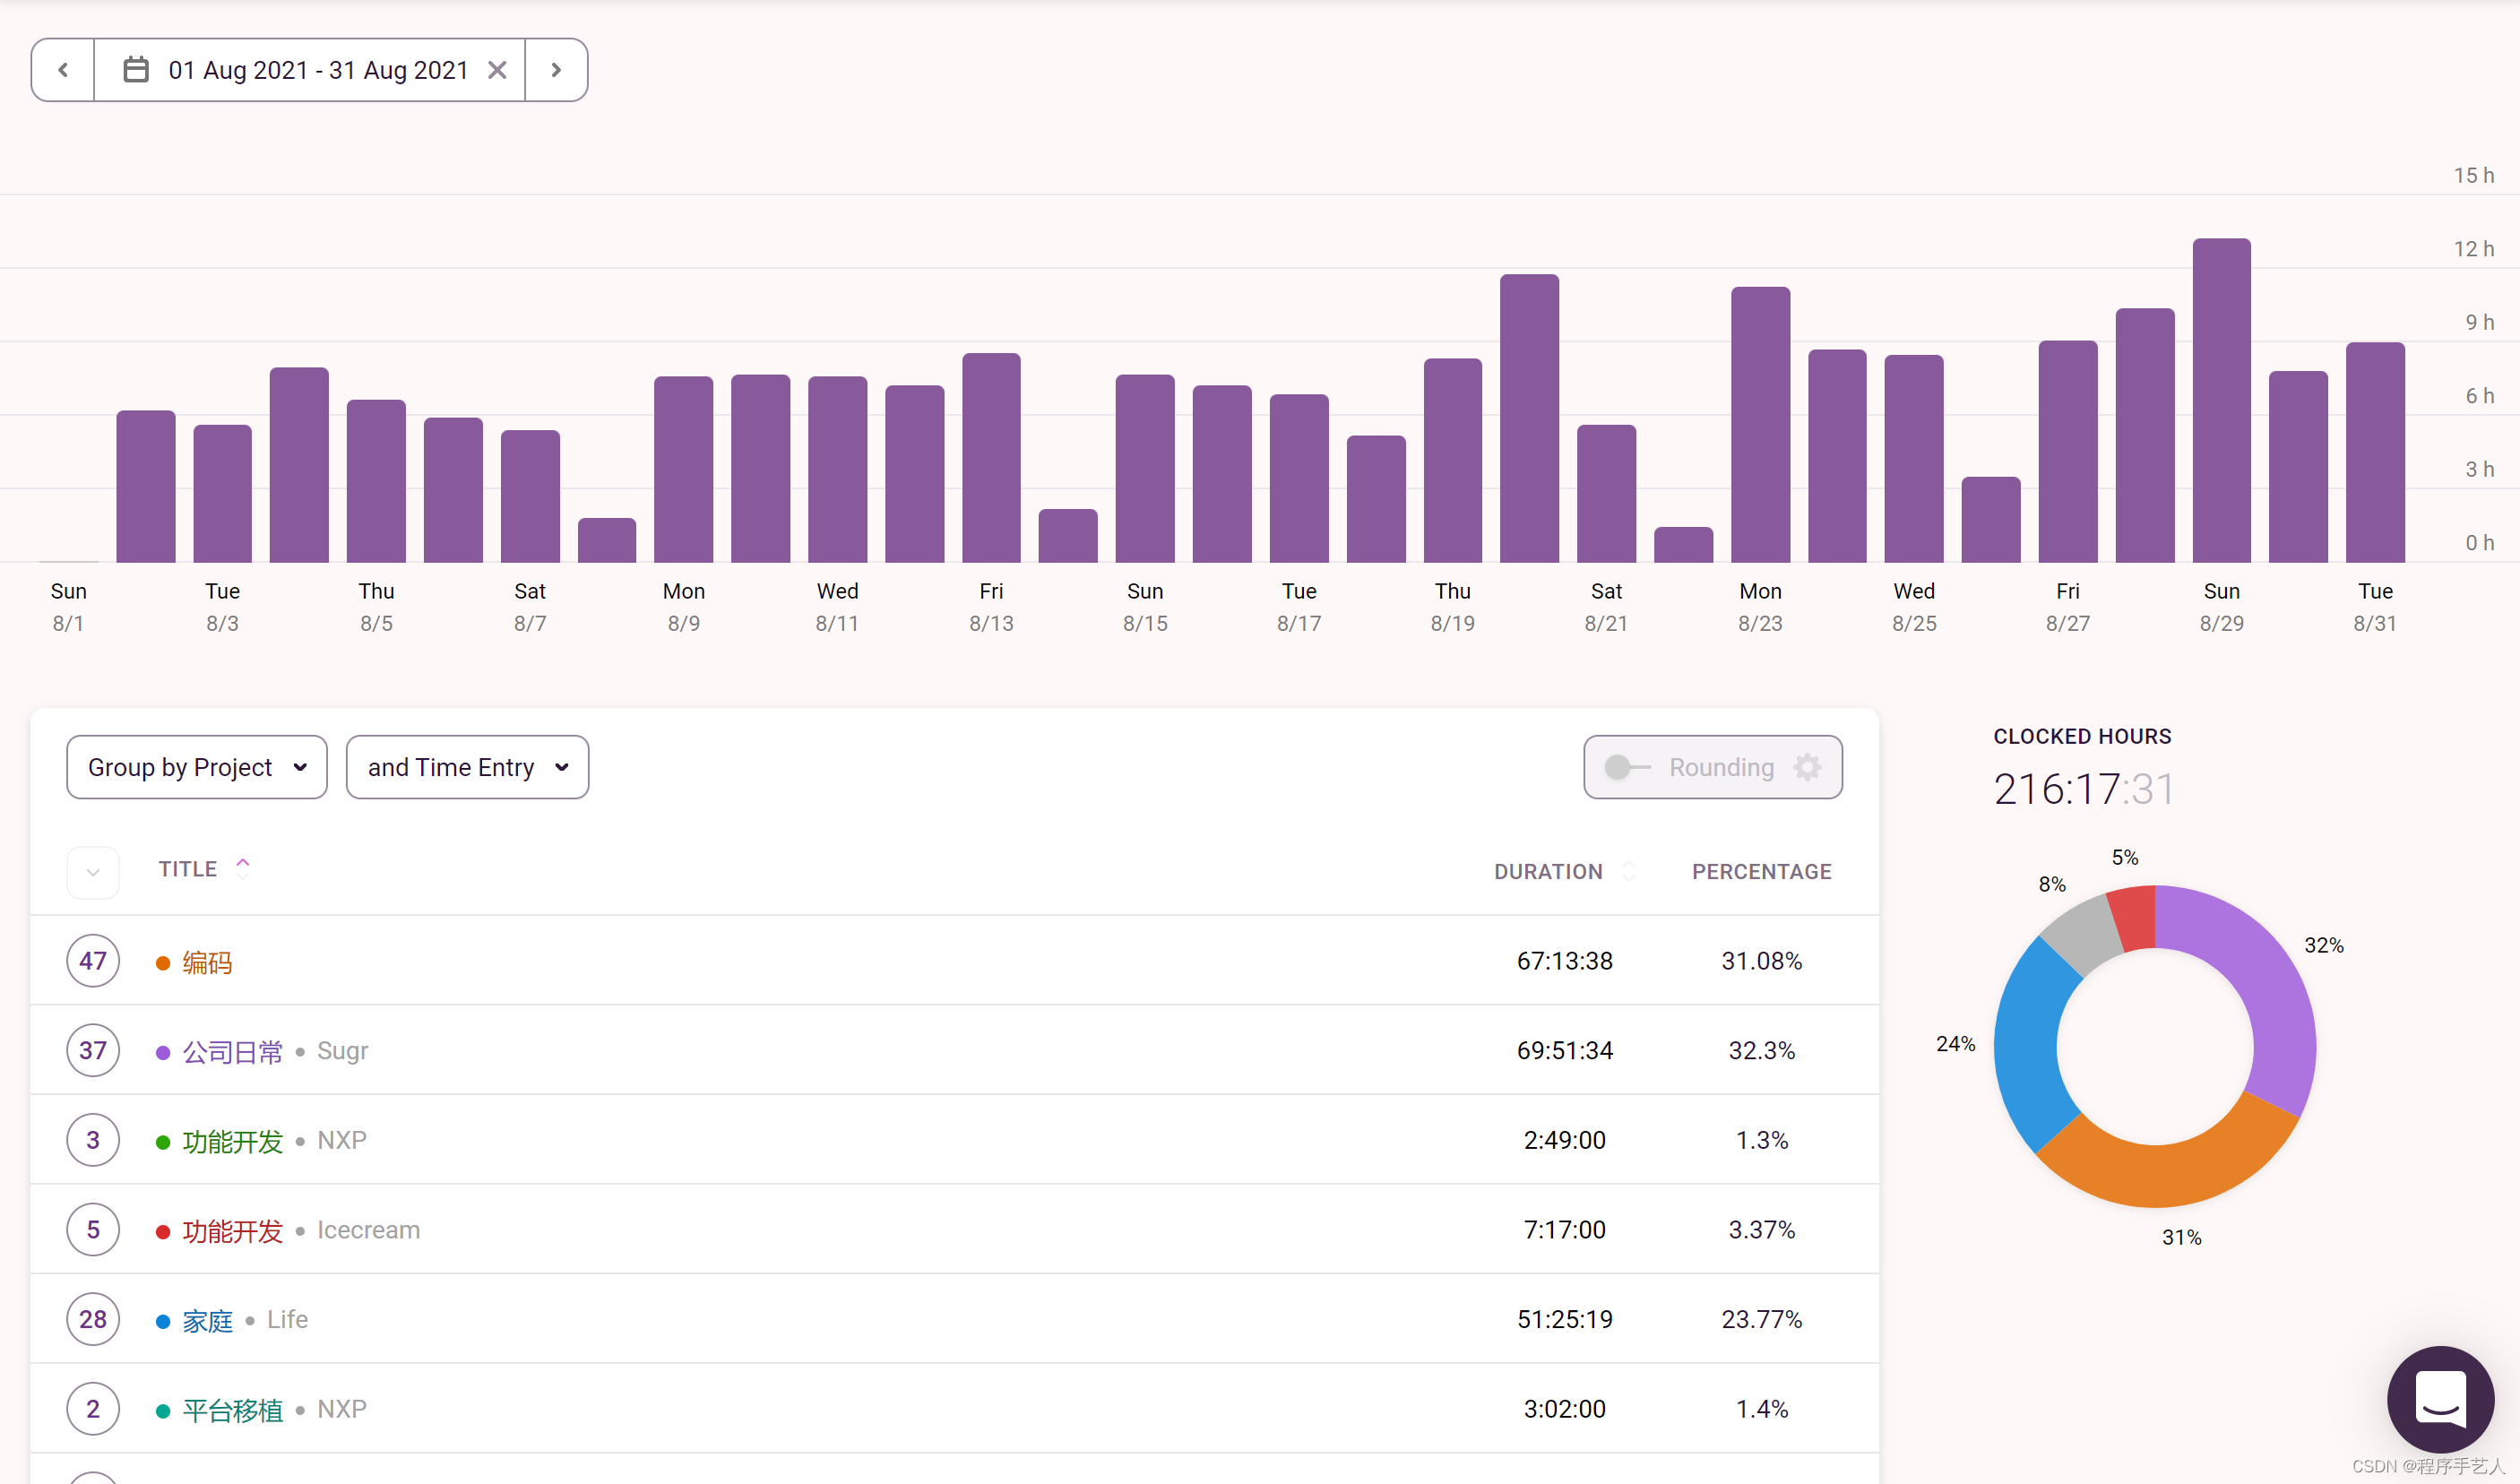Clear the date range with X icon
Screen dimensions: 2520x1484
click(x=497, y=70)
